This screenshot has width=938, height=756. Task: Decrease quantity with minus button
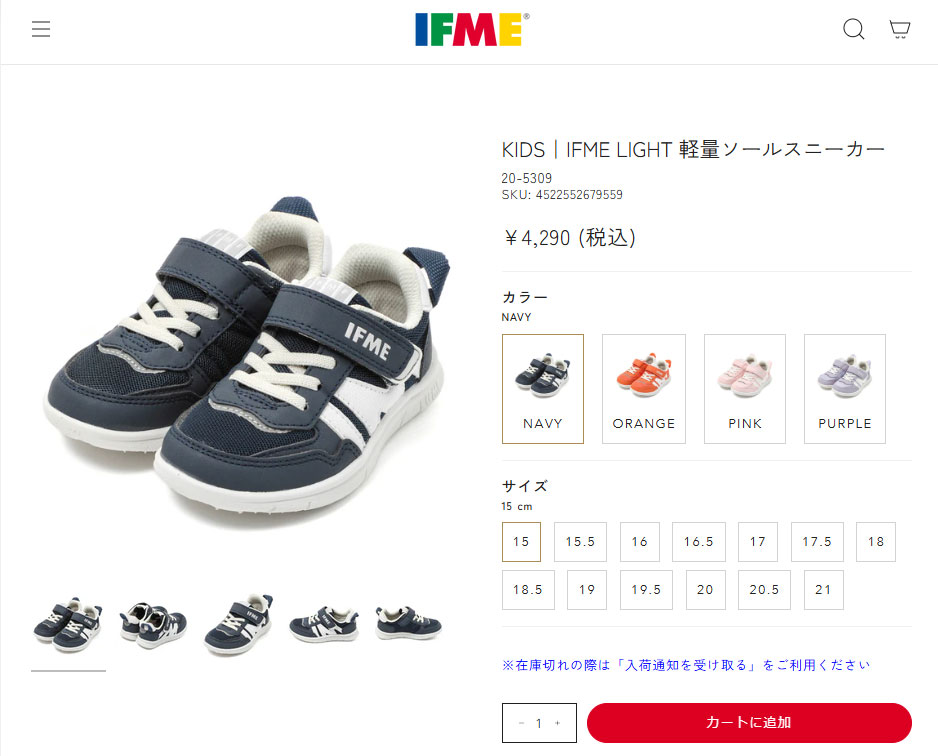[522, 723]
